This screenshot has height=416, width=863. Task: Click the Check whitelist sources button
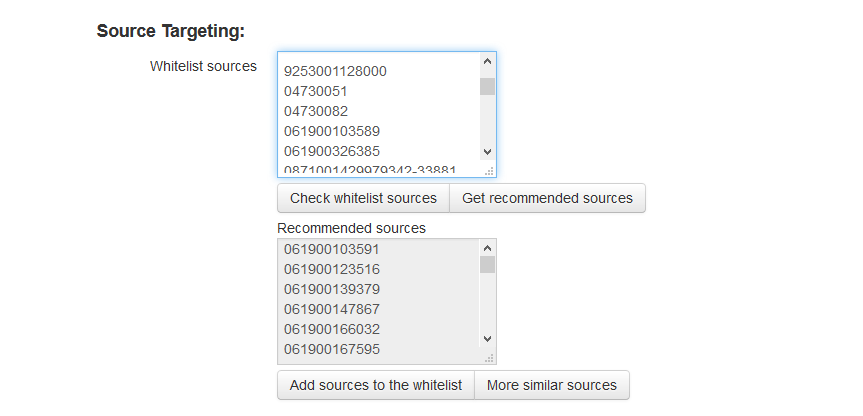363,198
